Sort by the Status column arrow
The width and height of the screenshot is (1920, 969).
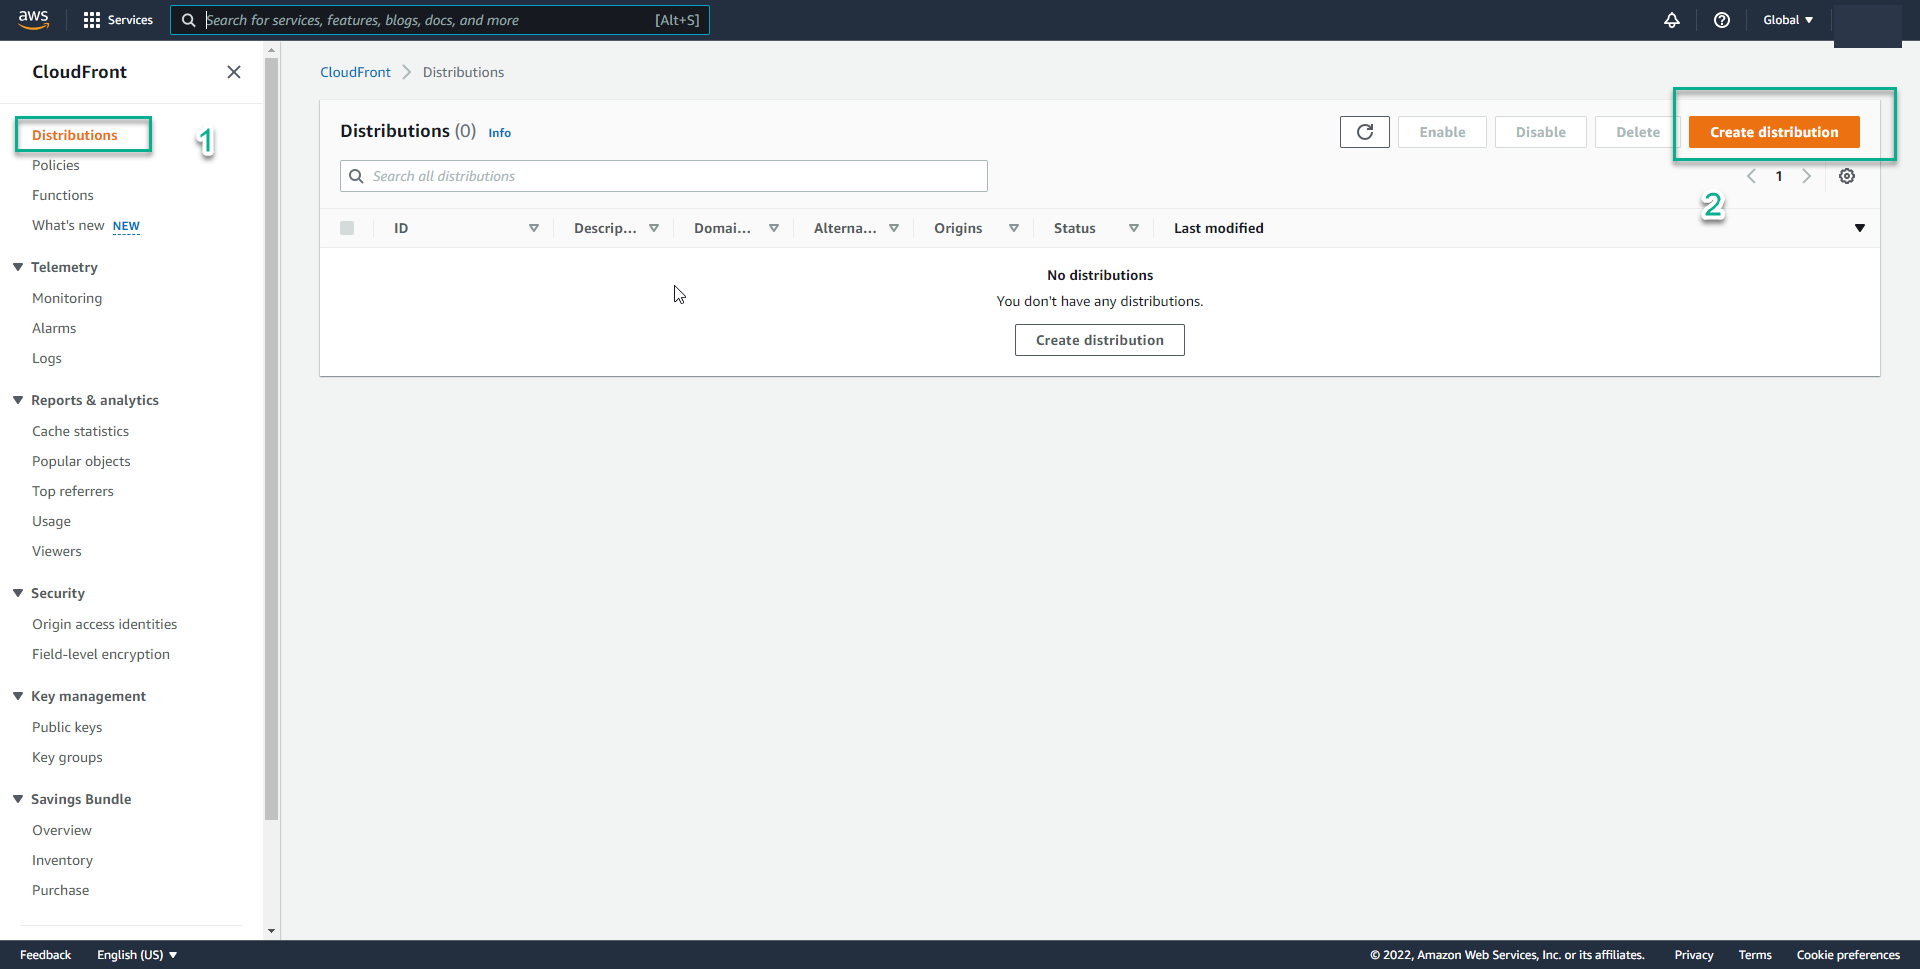[1133, 228]
